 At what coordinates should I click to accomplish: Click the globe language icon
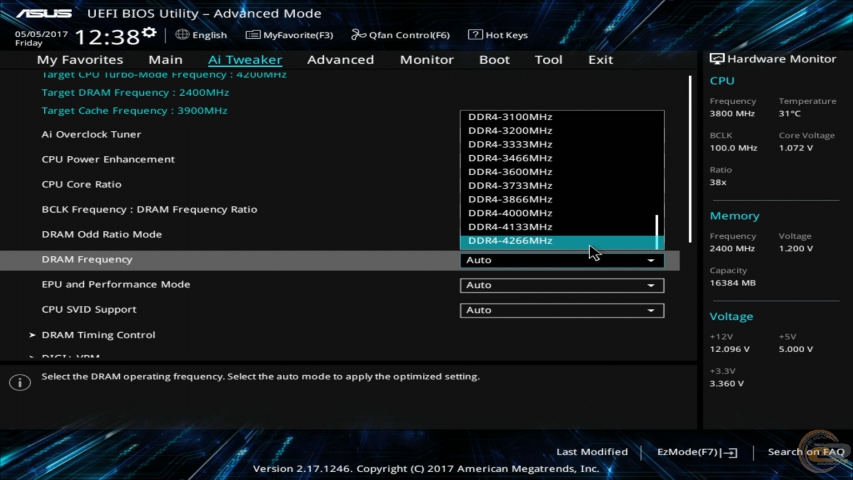(x=182, y=34)
